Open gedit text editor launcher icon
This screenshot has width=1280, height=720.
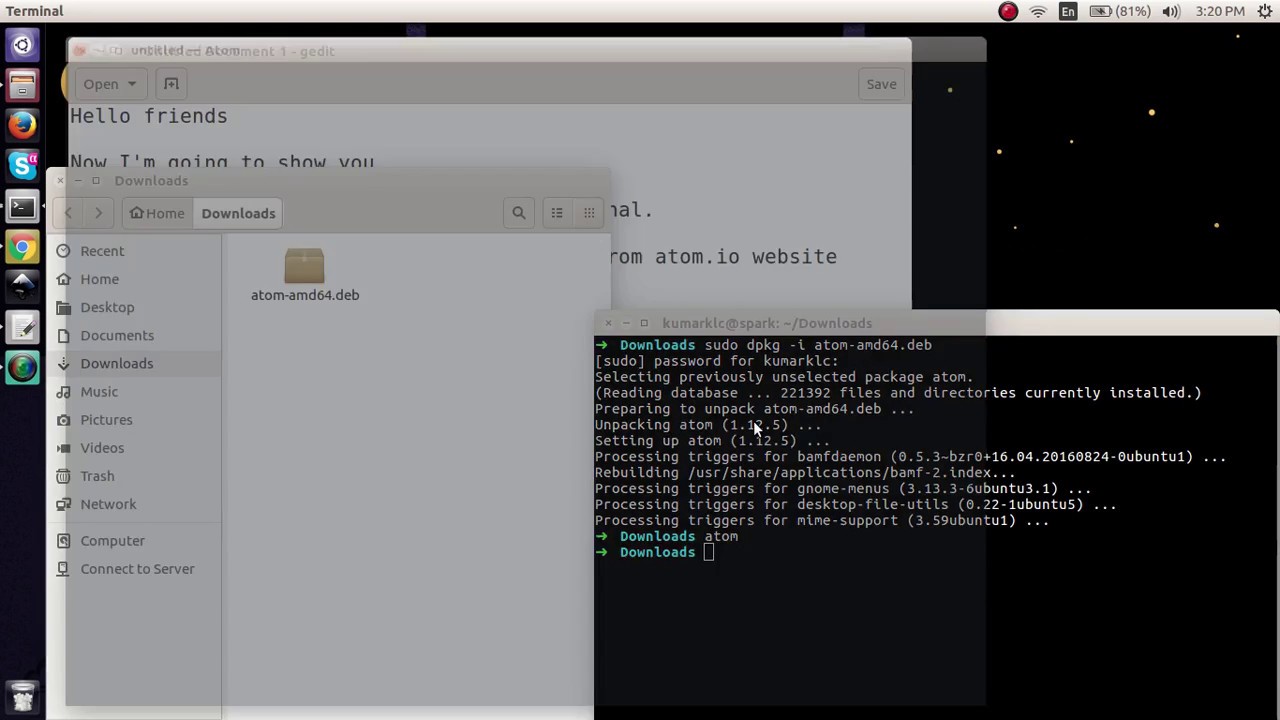[22, 328]
